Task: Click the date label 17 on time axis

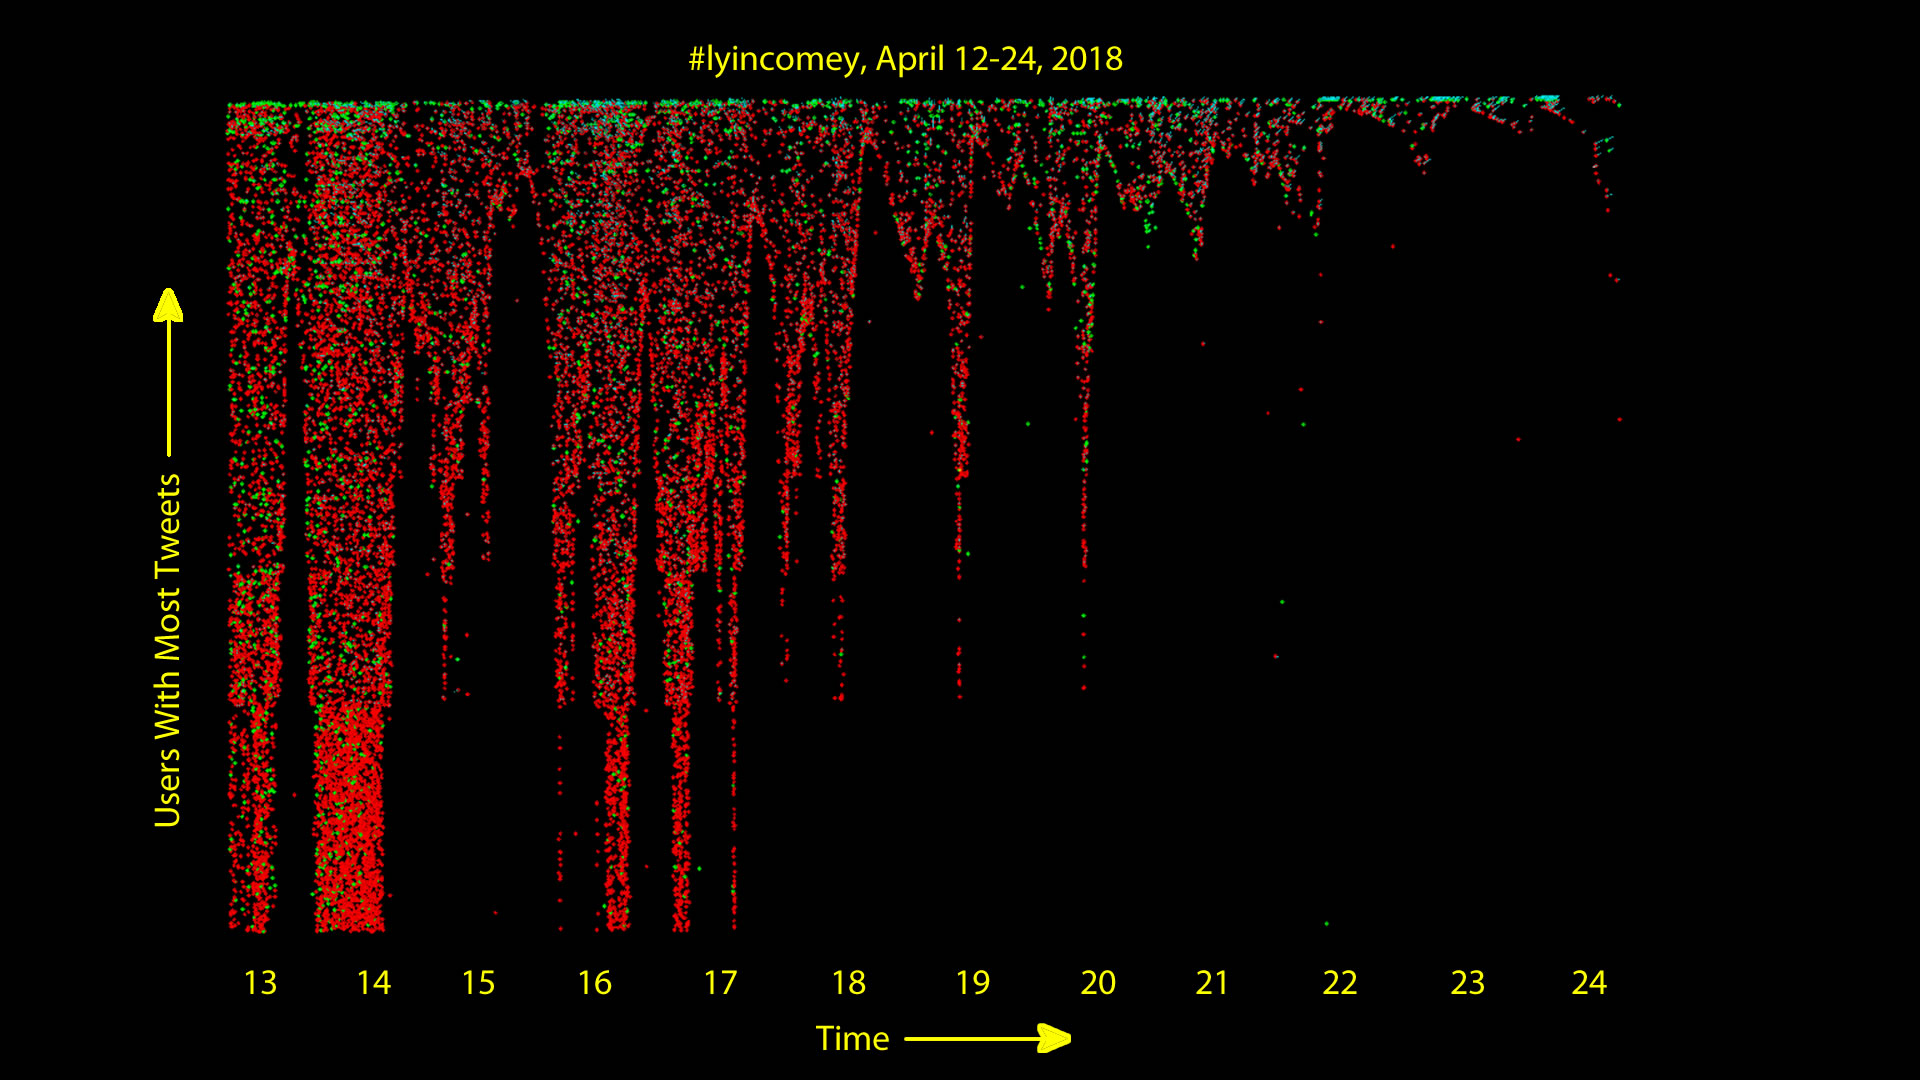Action: pos(720,983)
